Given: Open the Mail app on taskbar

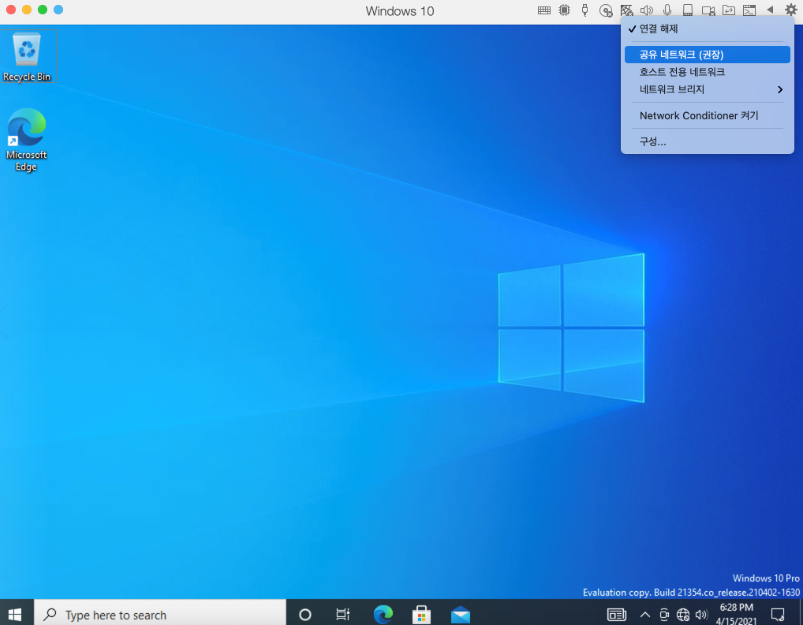Looking at the screenshot, I should point(460,614).
